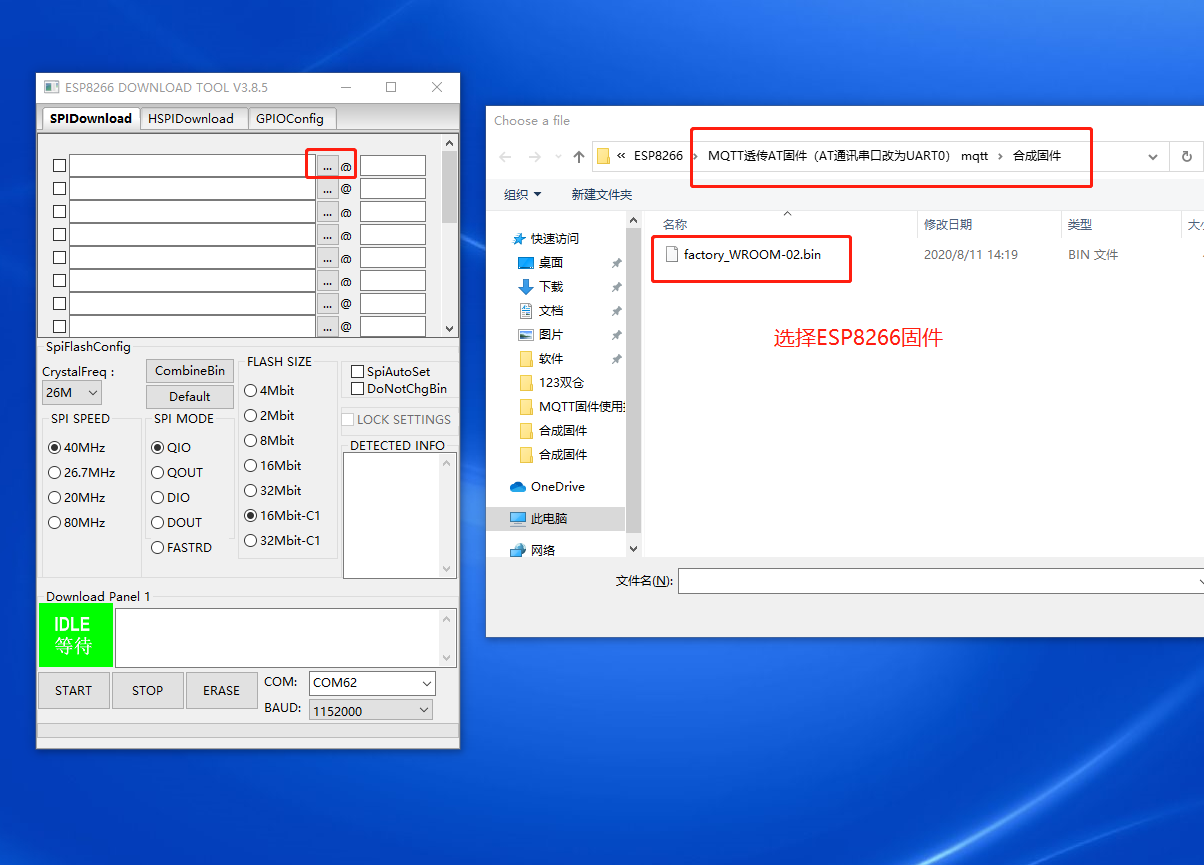Enable the SpiAutoSet checkbox

point(356,371)
